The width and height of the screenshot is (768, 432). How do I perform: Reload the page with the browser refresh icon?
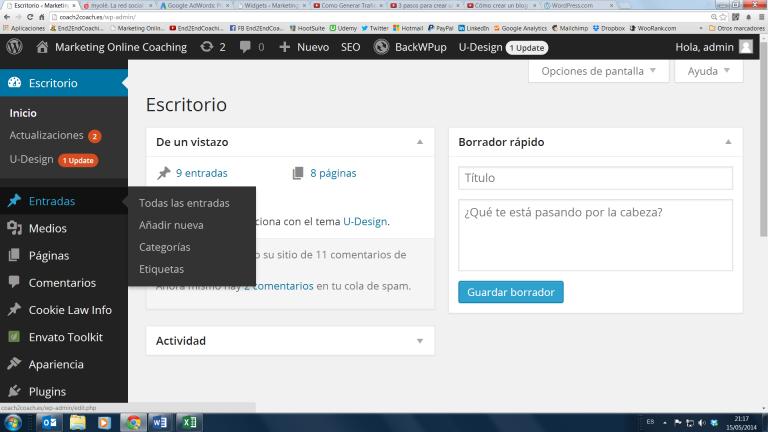[30, 17]
